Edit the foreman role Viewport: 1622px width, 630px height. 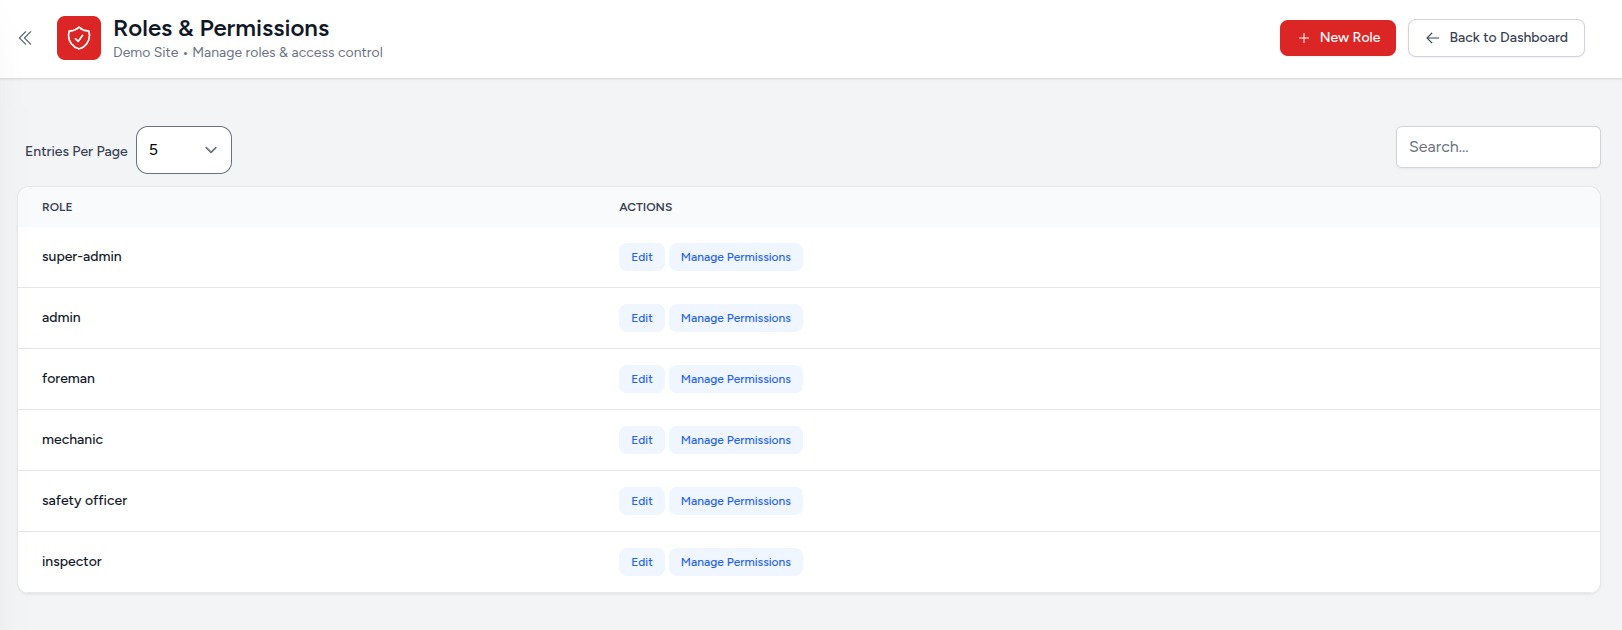click(x=641, y=379)
